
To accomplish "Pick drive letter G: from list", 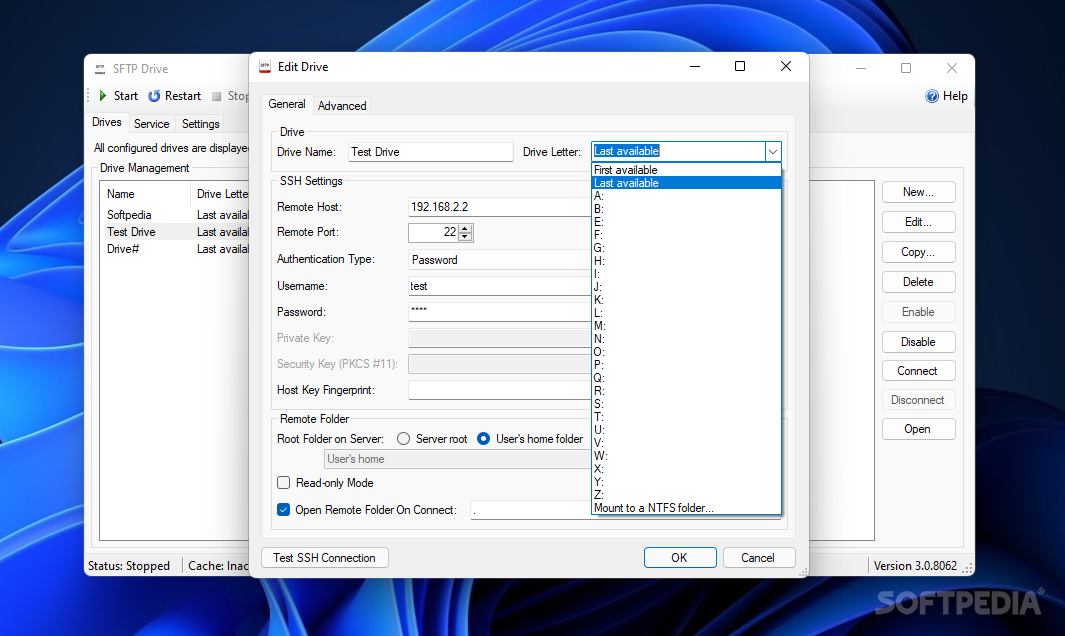I will [686, 248].
